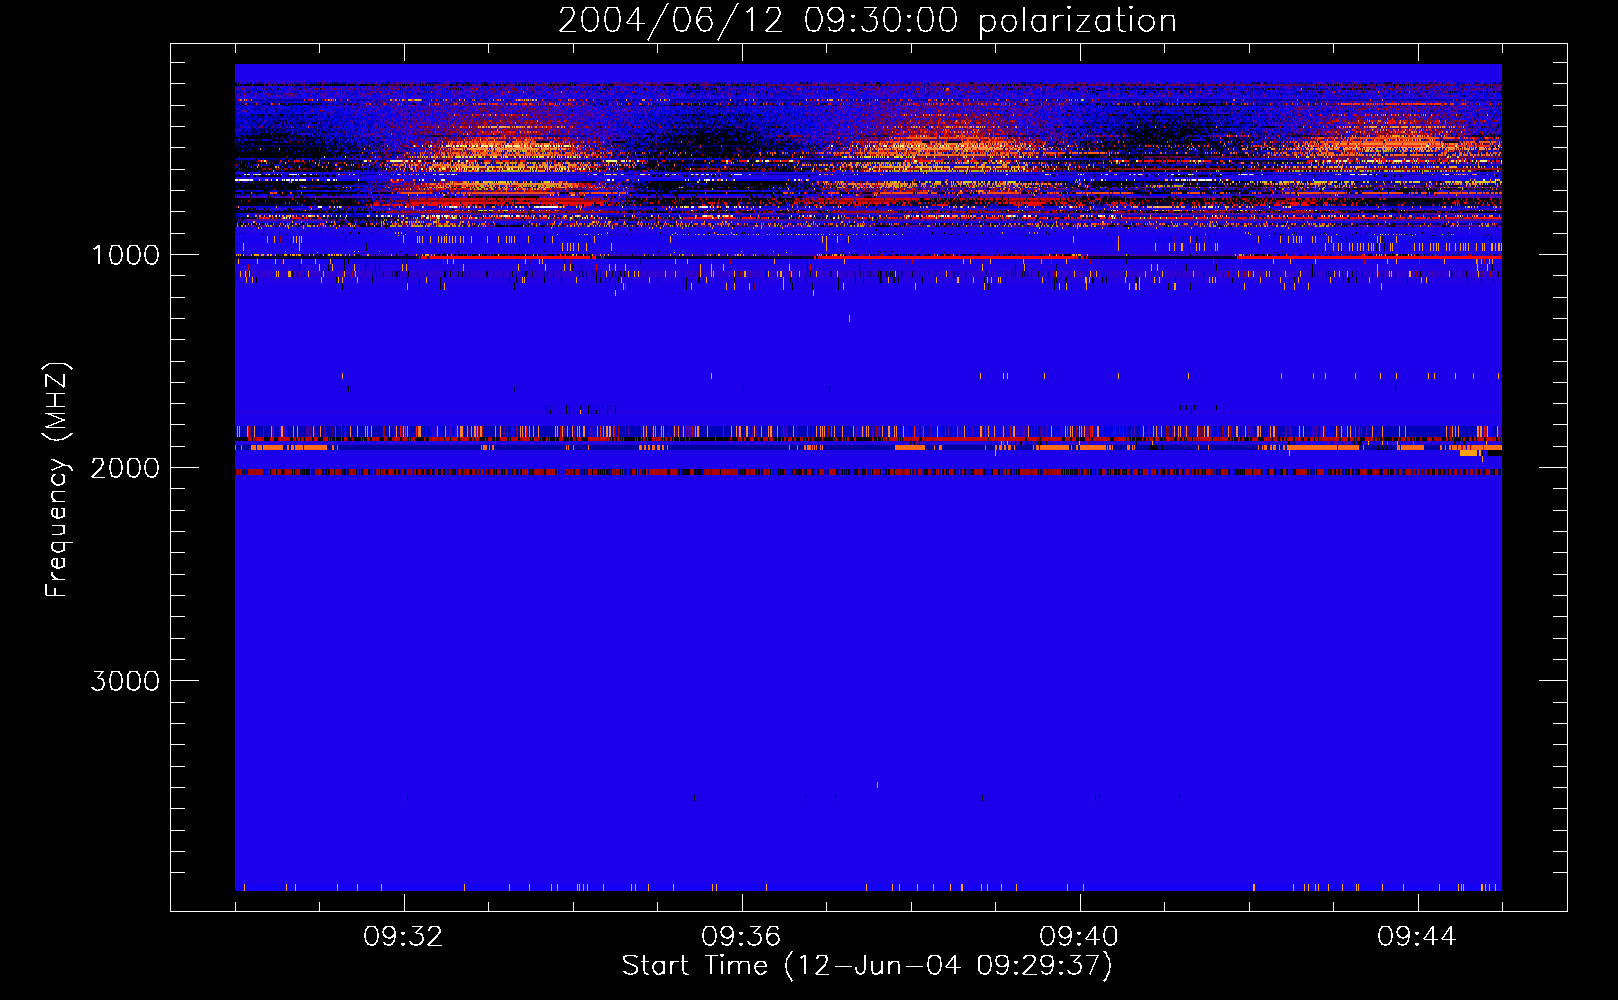Click the plot title '2004/06/12 09:30:00 polarization'
This screenshot has width=1618, height=1000.
click(x=867, y=21)
